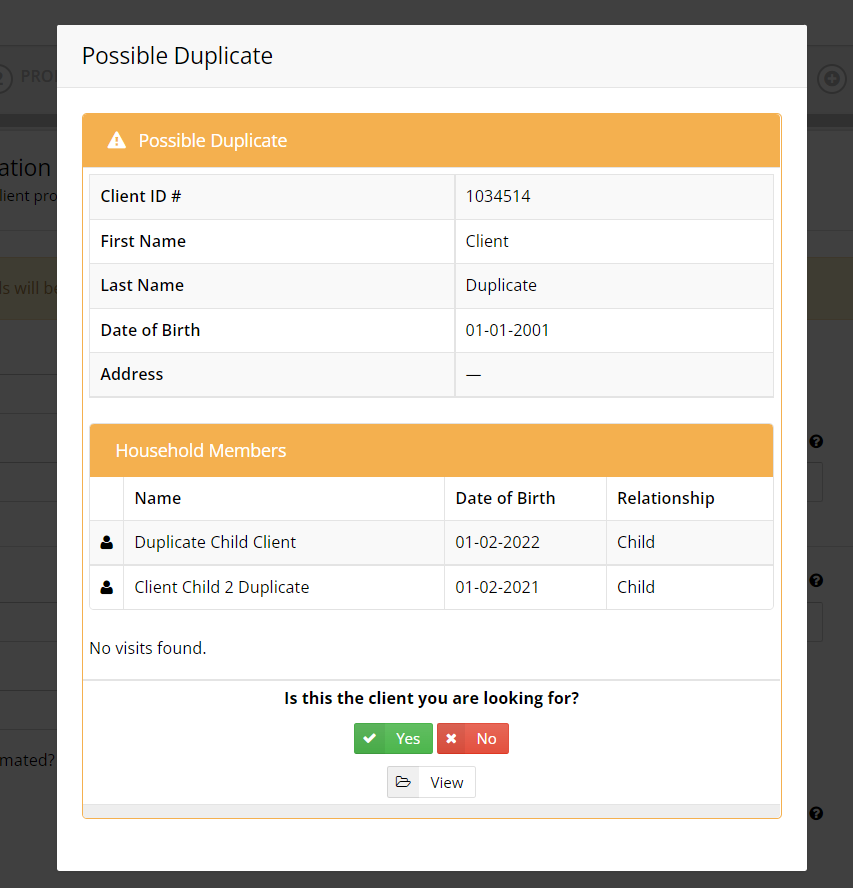Click the open-folder icon on the View button
The image size is (853, 888).
tap(403, 782)
